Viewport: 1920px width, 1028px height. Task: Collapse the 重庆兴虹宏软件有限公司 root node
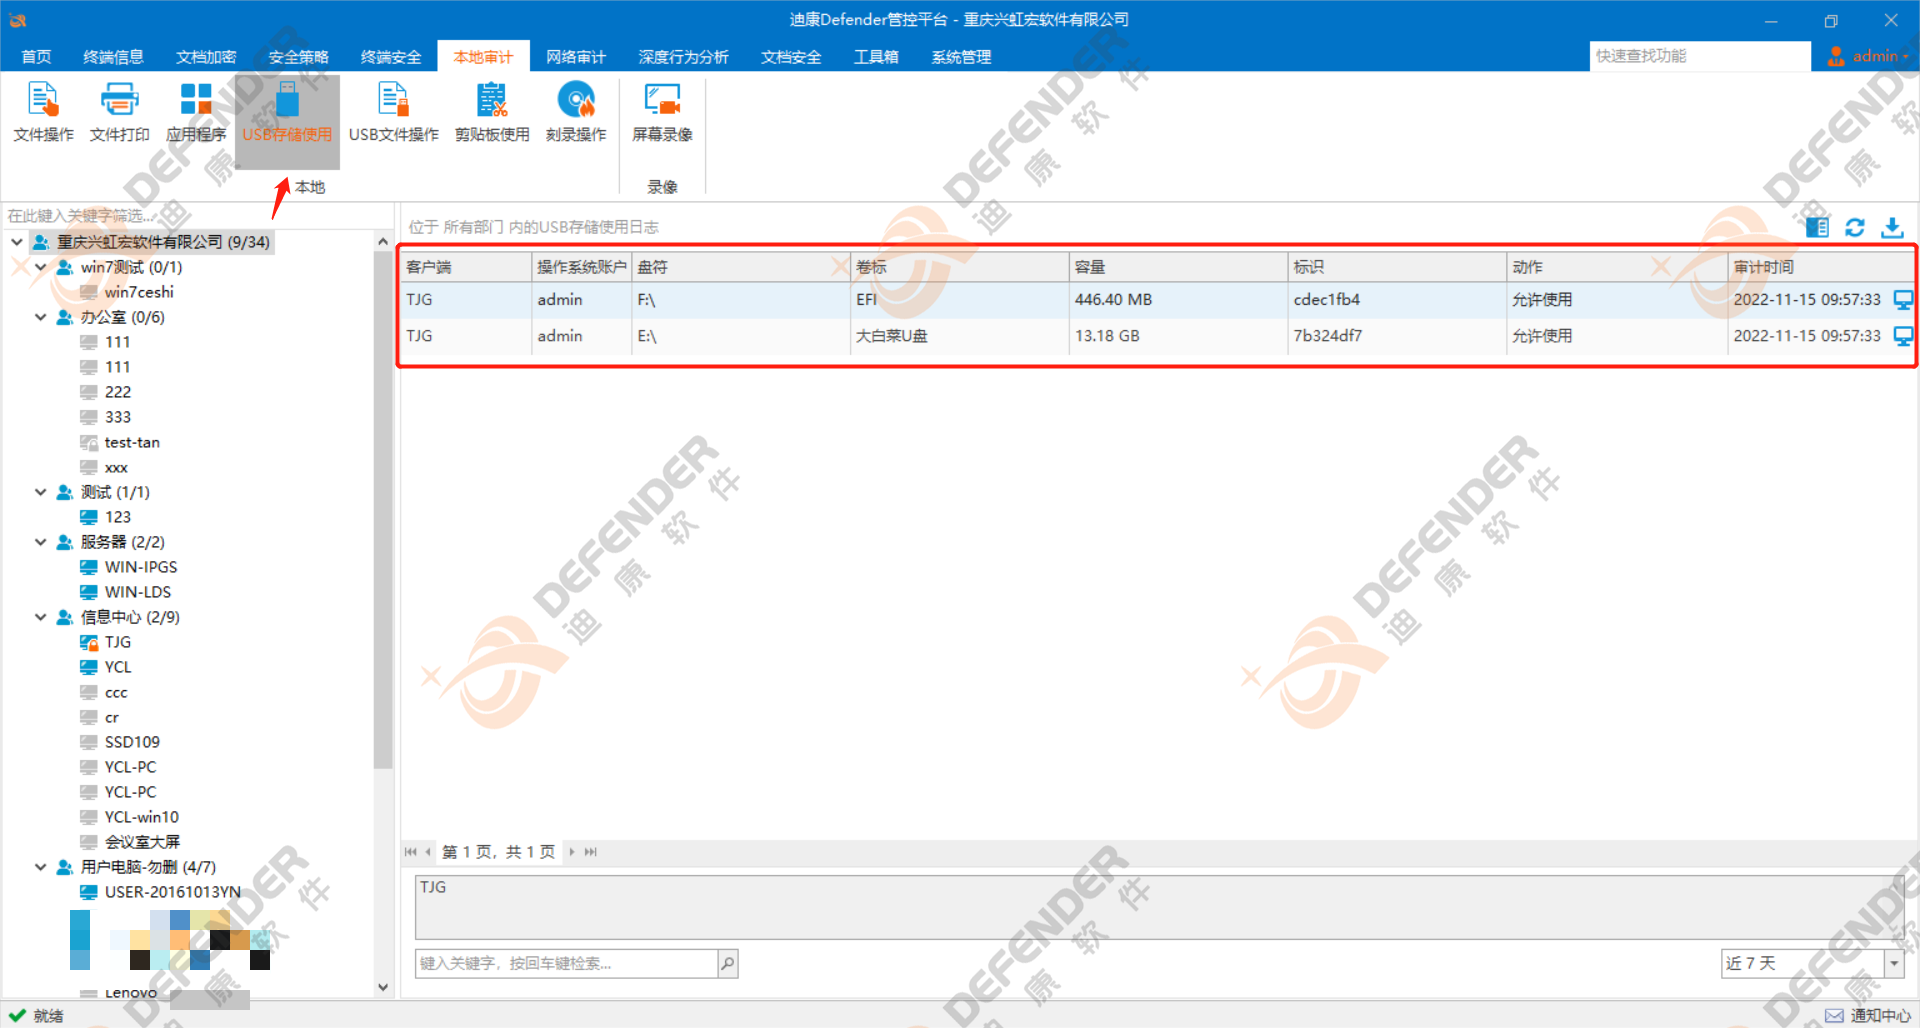pos(17,242)
